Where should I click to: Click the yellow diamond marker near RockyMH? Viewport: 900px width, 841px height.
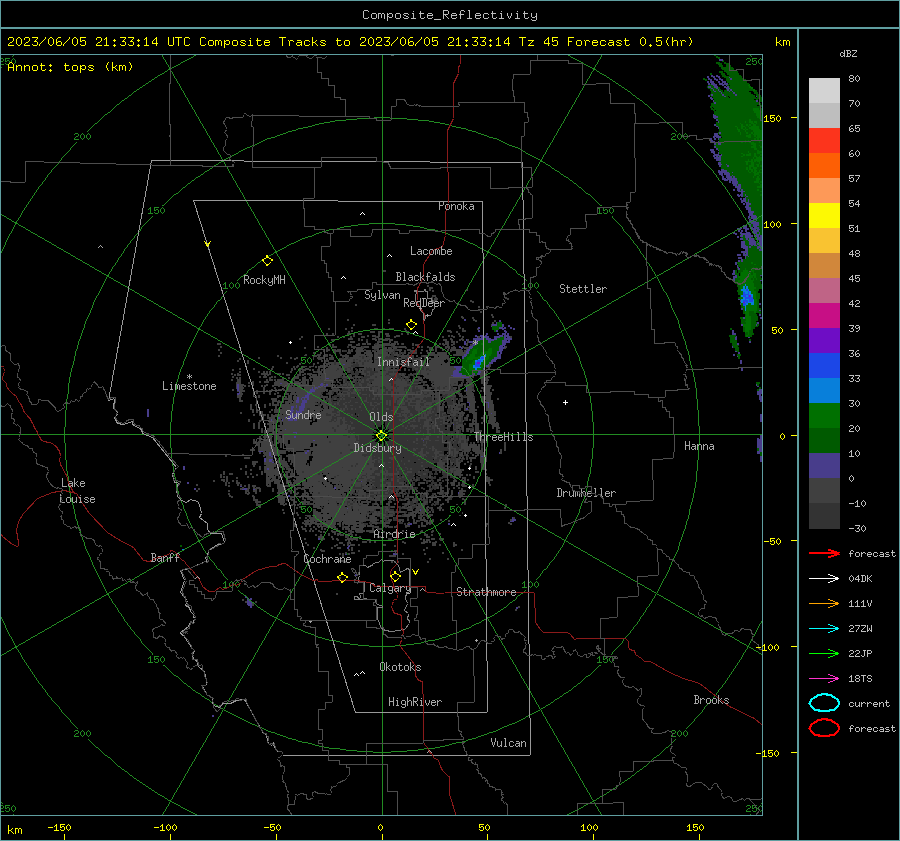tap(267, 261)
